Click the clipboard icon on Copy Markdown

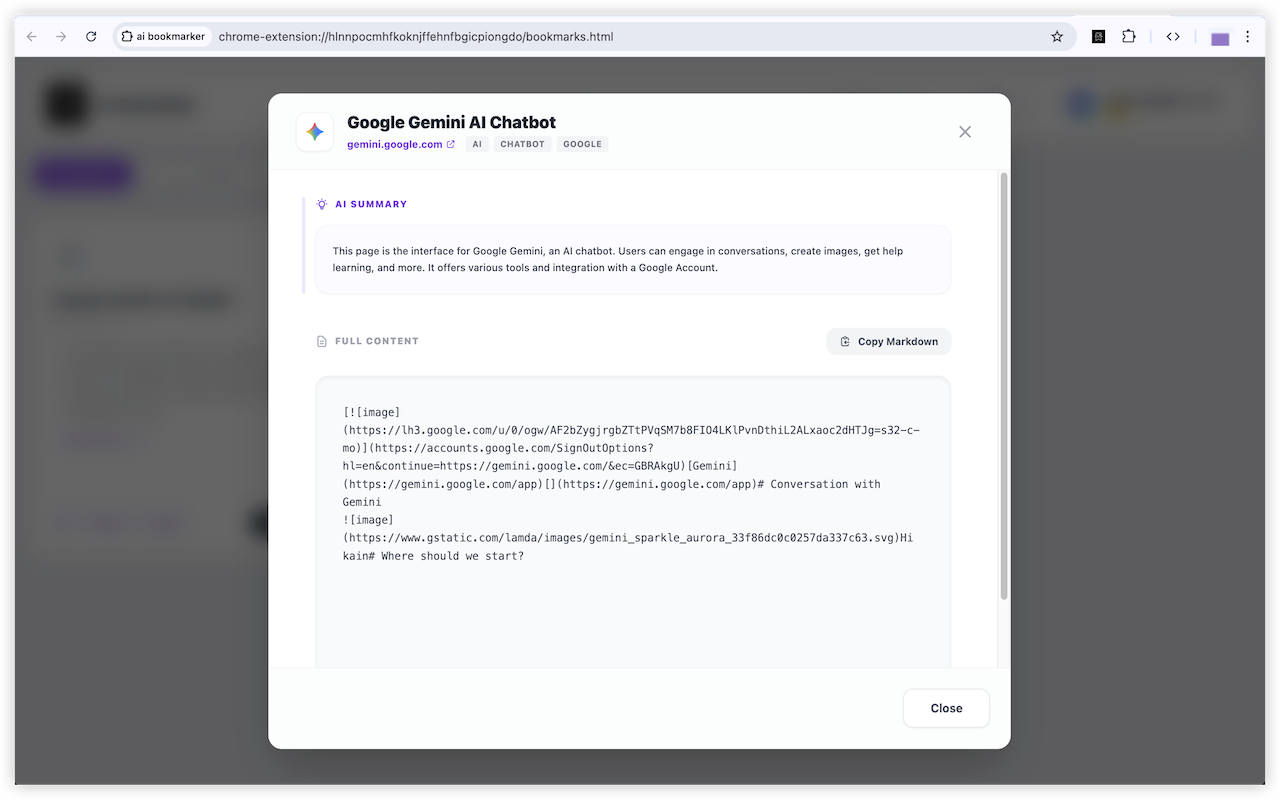click(844, 341)
